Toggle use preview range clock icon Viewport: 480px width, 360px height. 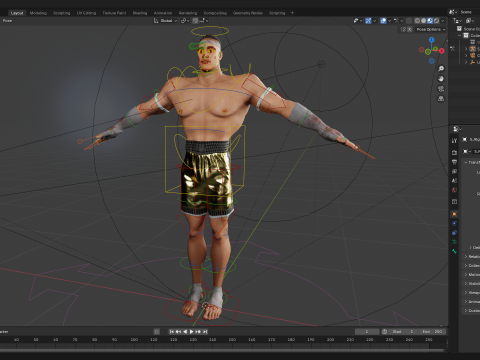[x=384, y=332]
